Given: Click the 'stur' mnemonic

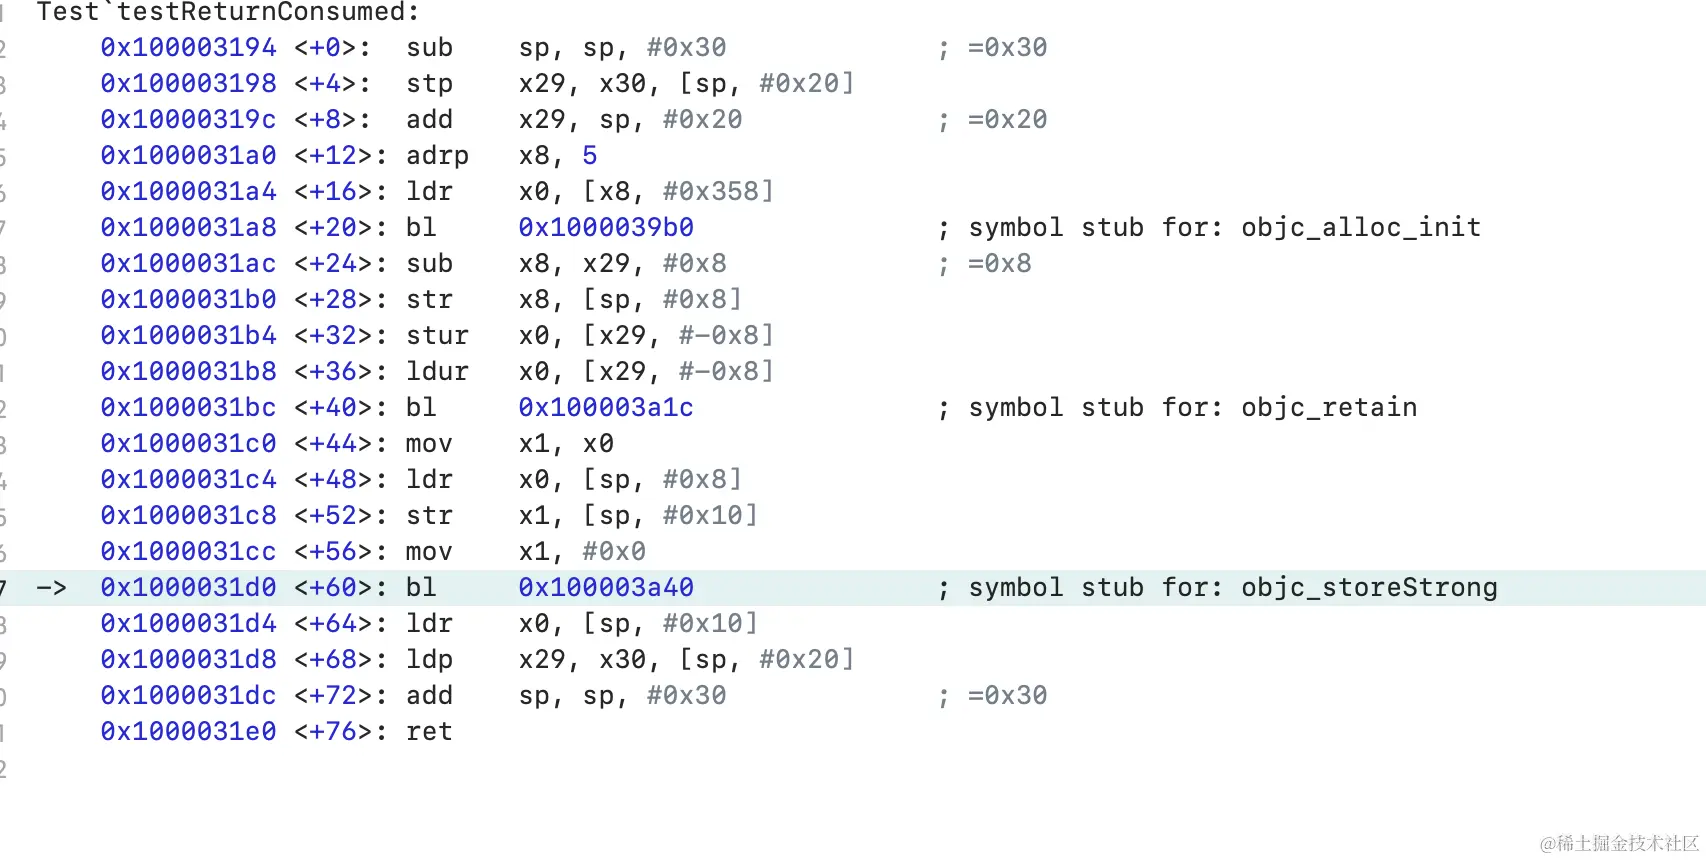Looking at the screenshot, I should (x=437, y=336).
